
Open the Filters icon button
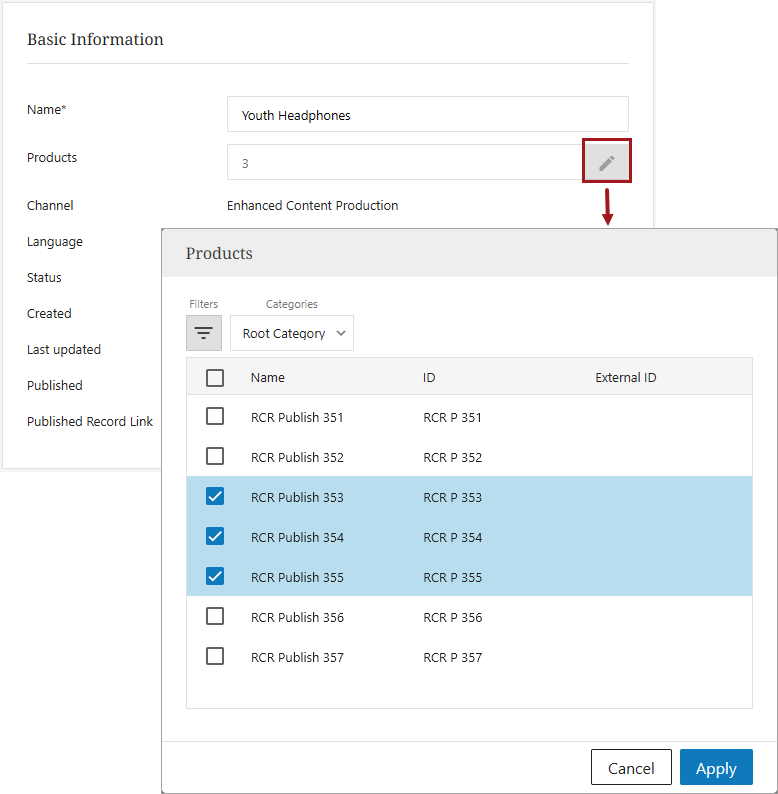[204, 333]
